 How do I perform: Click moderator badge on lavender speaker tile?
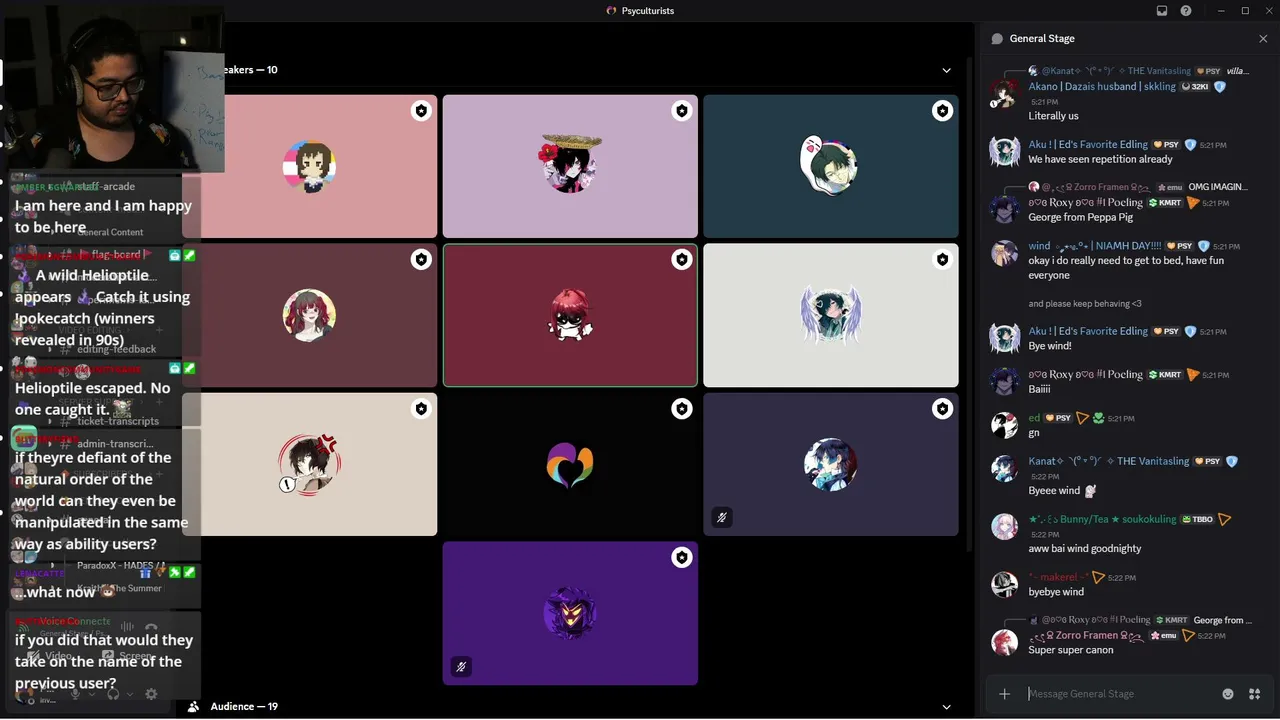pos(682,111)
